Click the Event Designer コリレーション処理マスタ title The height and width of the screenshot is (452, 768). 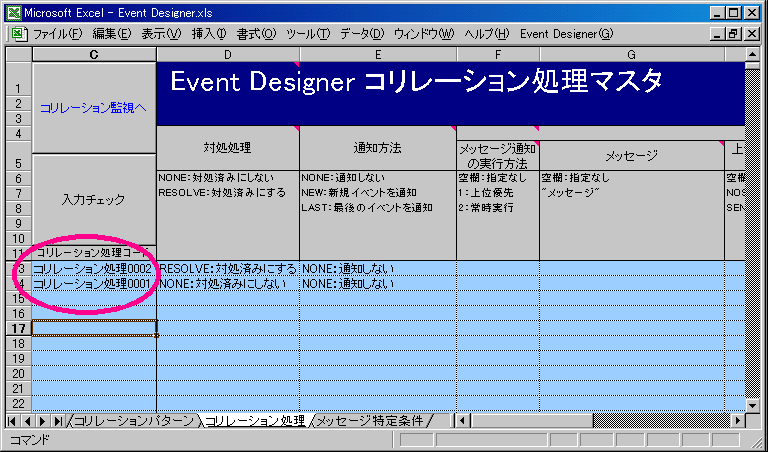click(416, 81)
